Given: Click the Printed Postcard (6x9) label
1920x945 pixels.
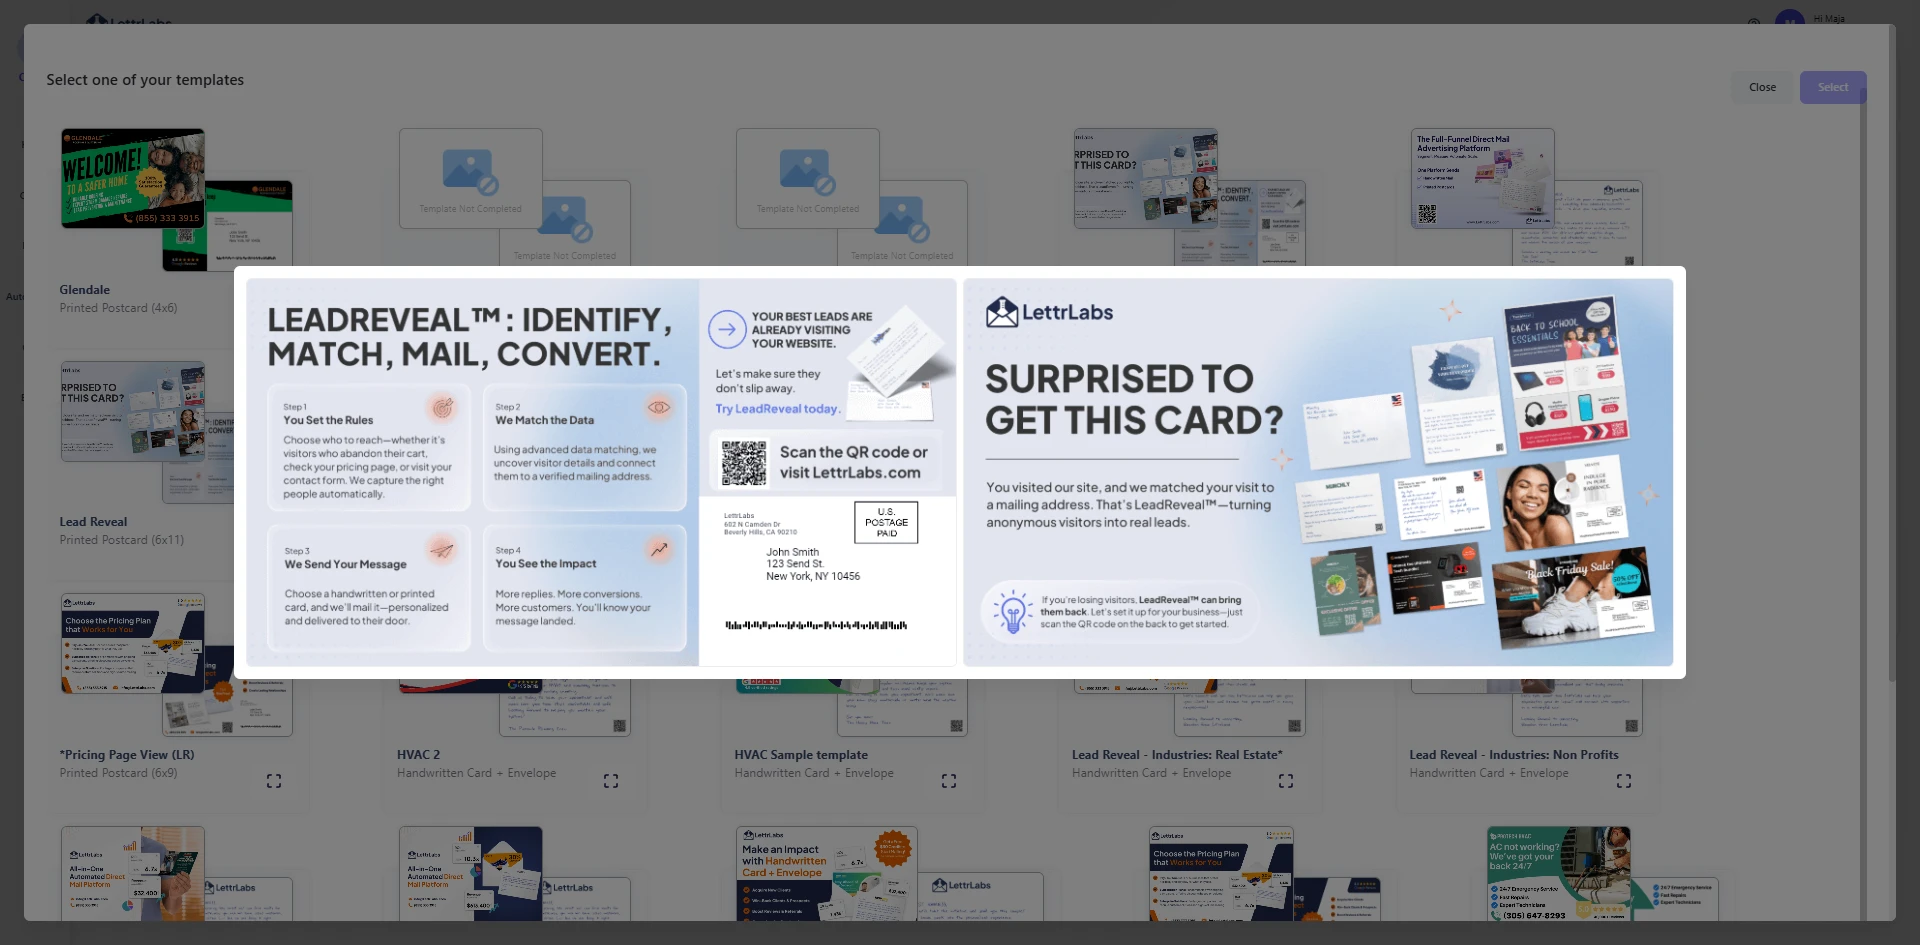Looking at the screenshot, I should [118, 773].
